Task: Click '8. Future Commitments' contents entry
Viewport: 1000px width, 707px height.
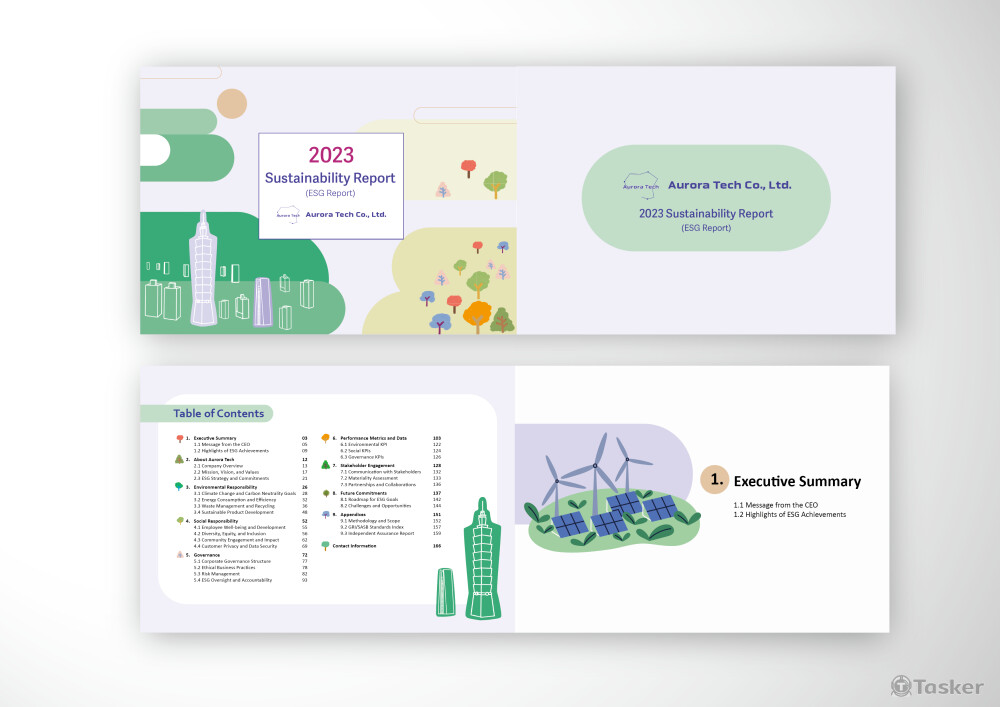Action: coord(360,493)
